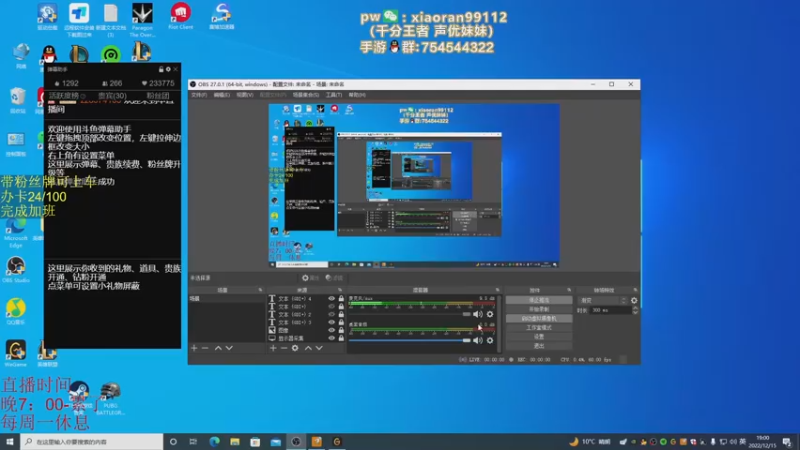Remove the selected scene with minus icon
Viewport: 800px width, 450px height.
click(x=205, y=348)
